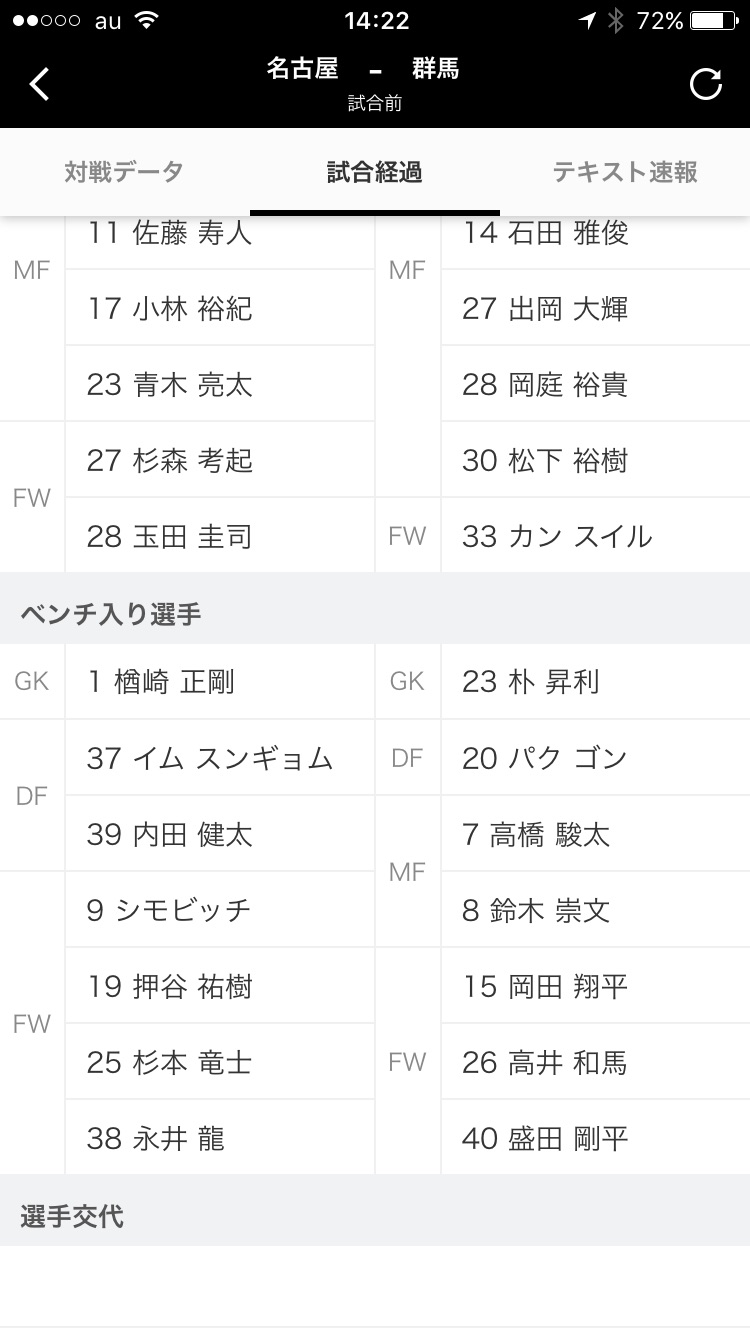
Task: Tap 40 盛田 剛平 player row
Action: (595, 1138)
